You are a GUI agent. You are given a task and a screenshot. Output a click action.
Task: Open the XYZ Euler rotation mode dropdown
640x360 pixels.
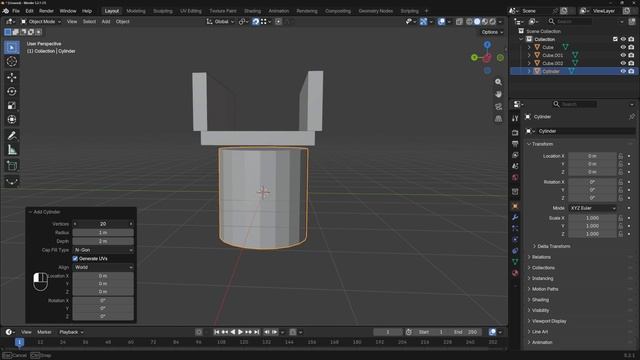point(592,208)
